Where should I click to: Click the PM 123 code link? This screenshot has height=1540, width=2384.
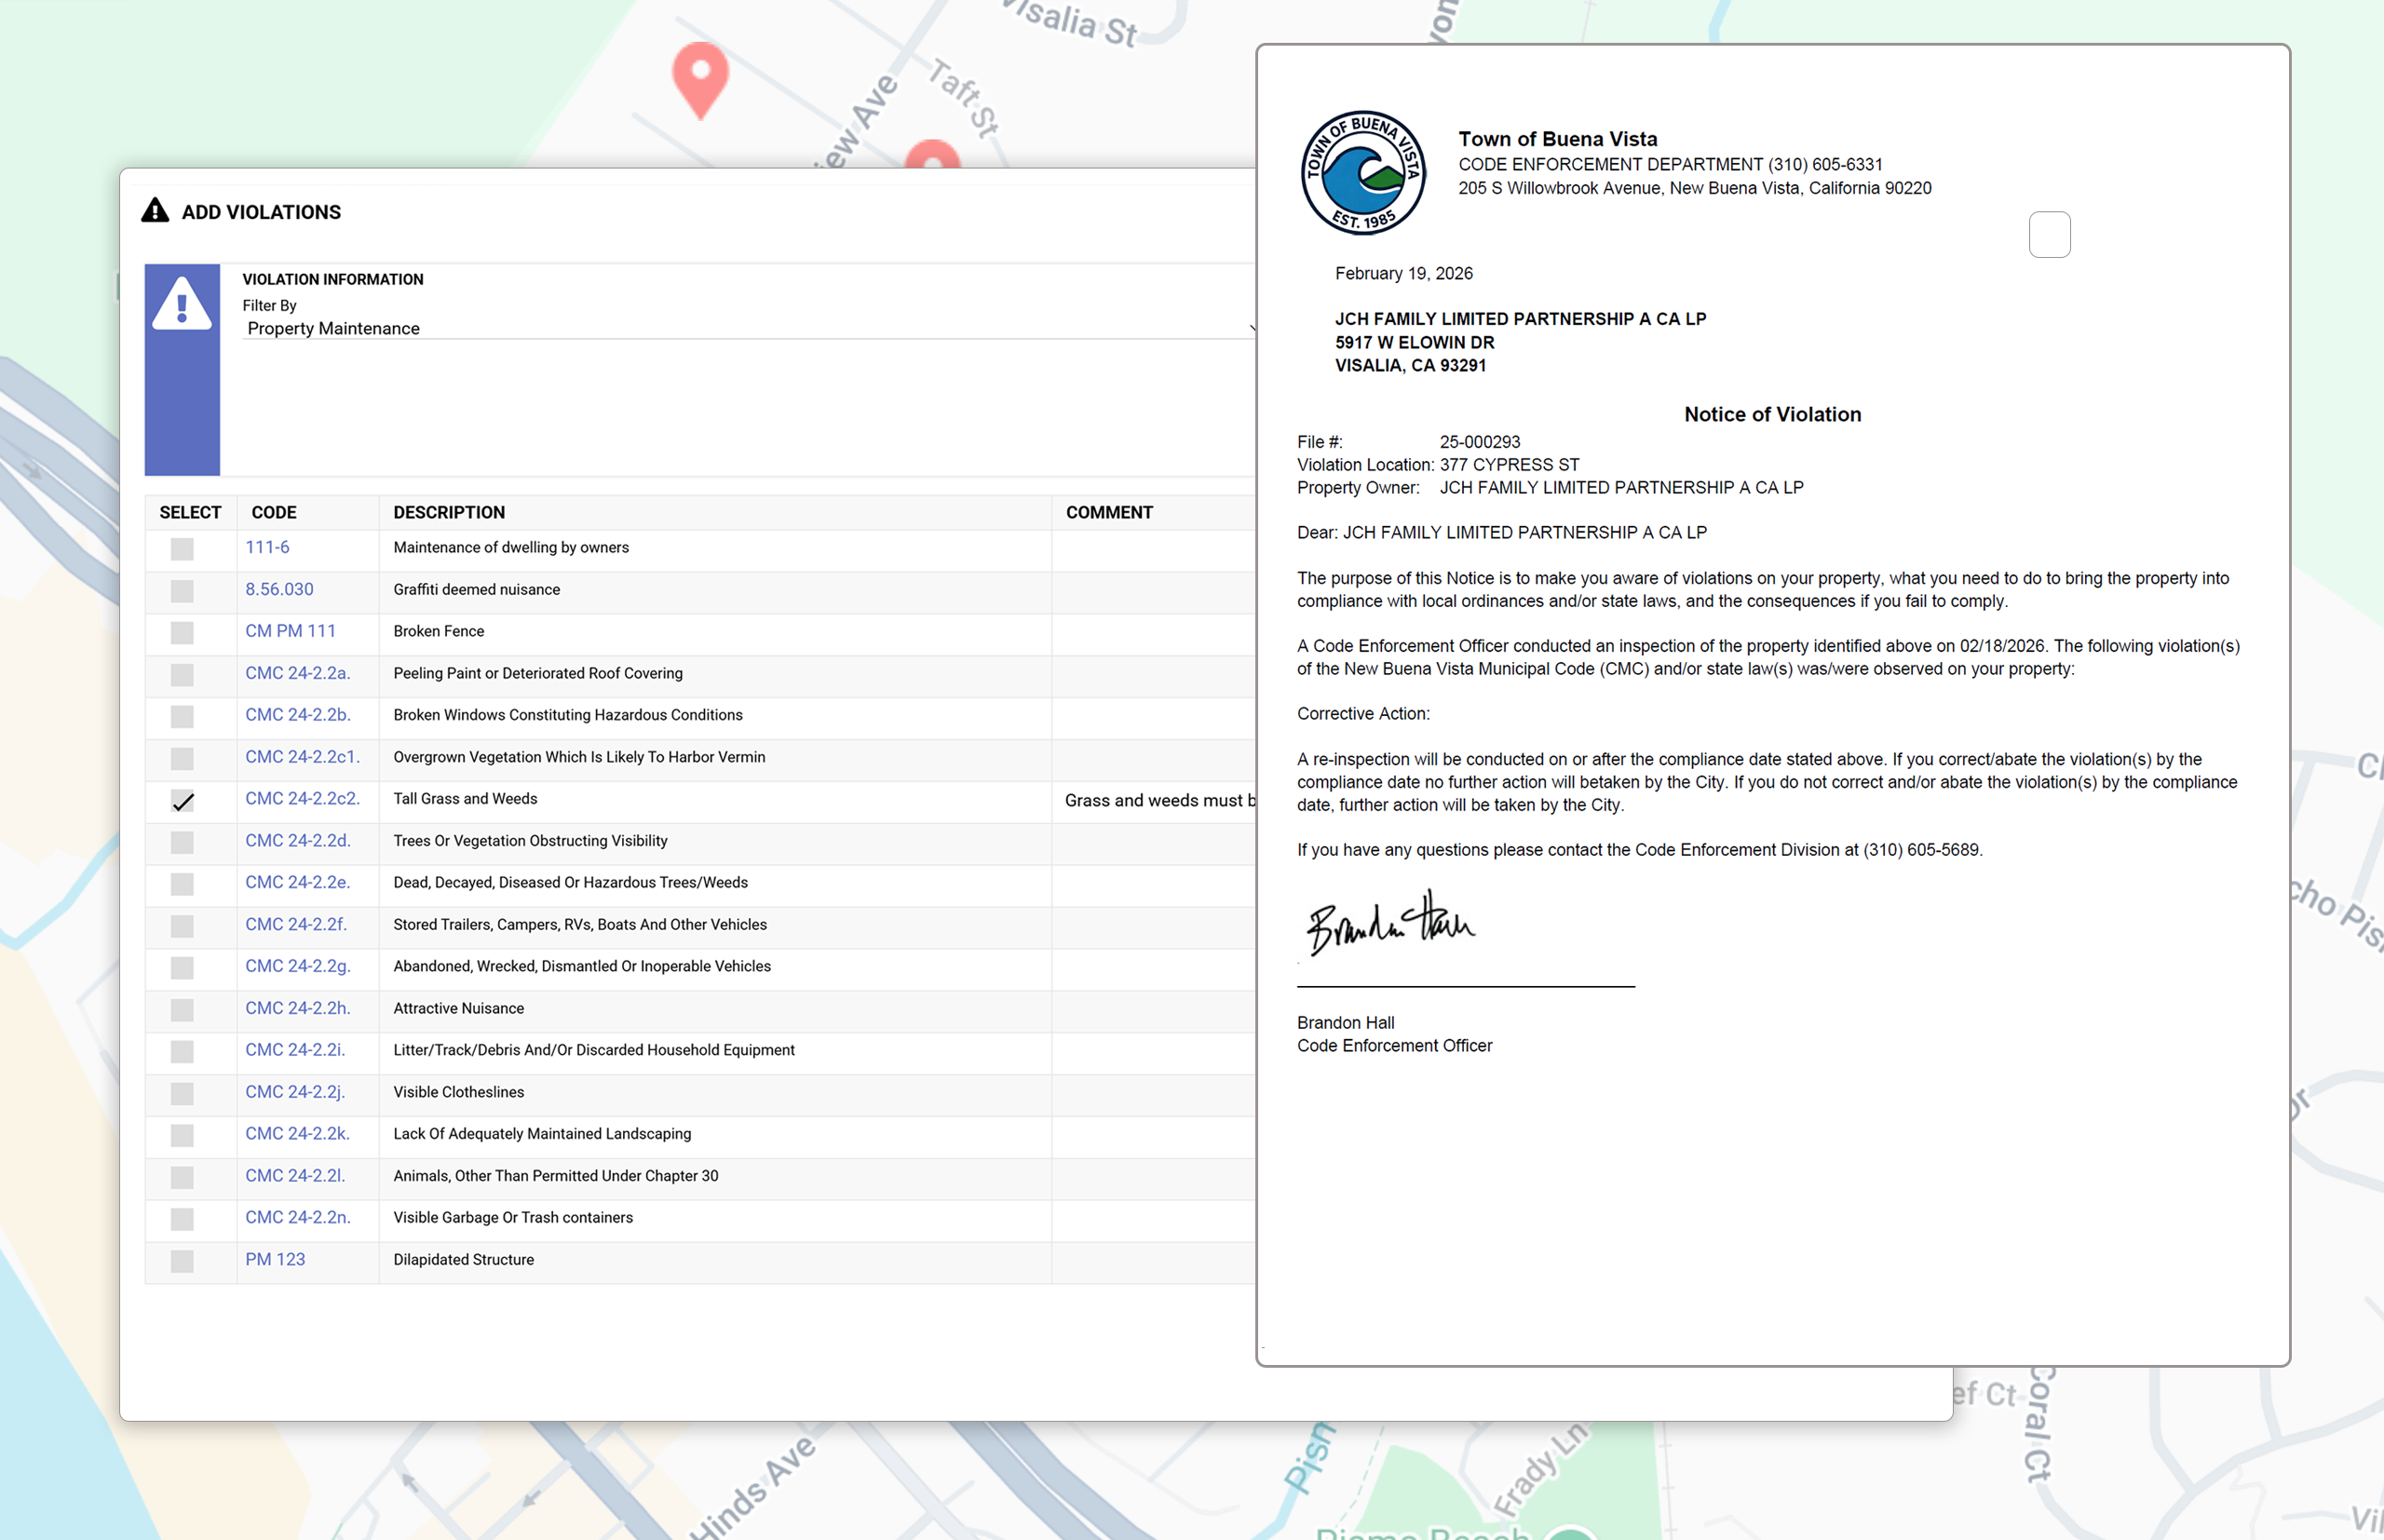point(274,1259)
